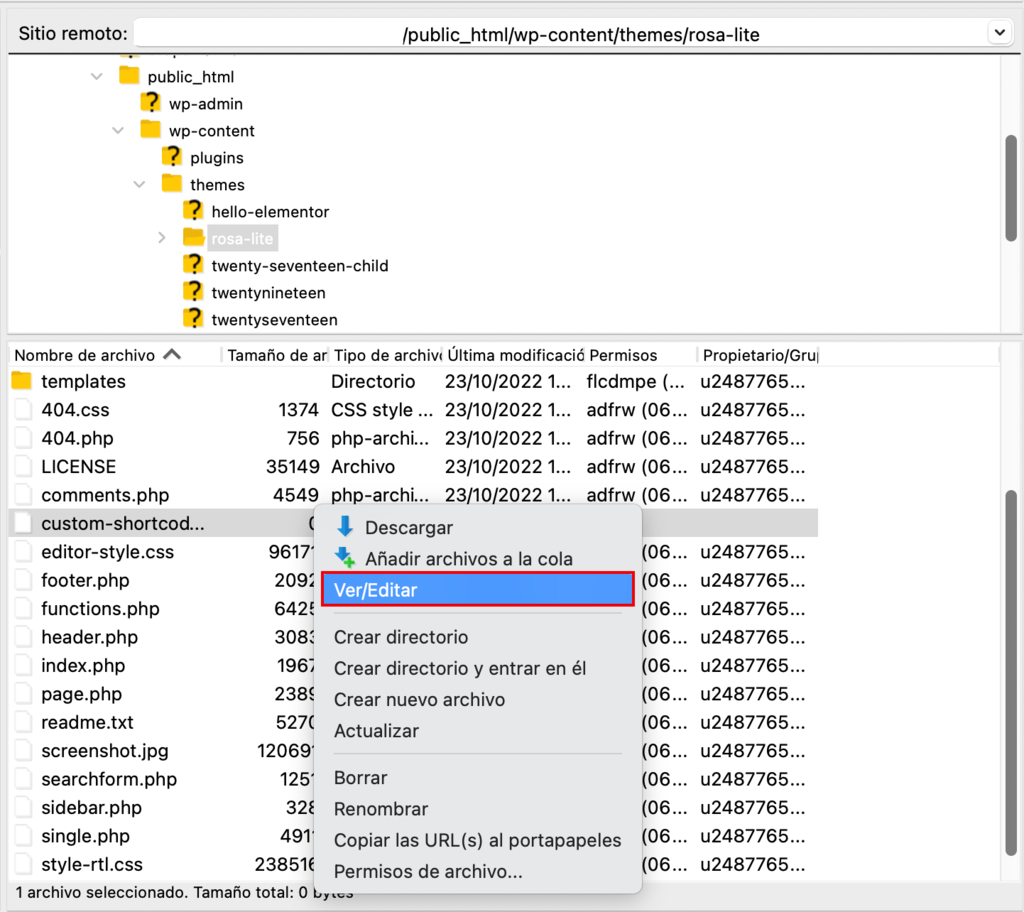Open the Sitio remoto dropdown arrow
The height and width of the screenshot is (912, 1024).
point(998,32)
